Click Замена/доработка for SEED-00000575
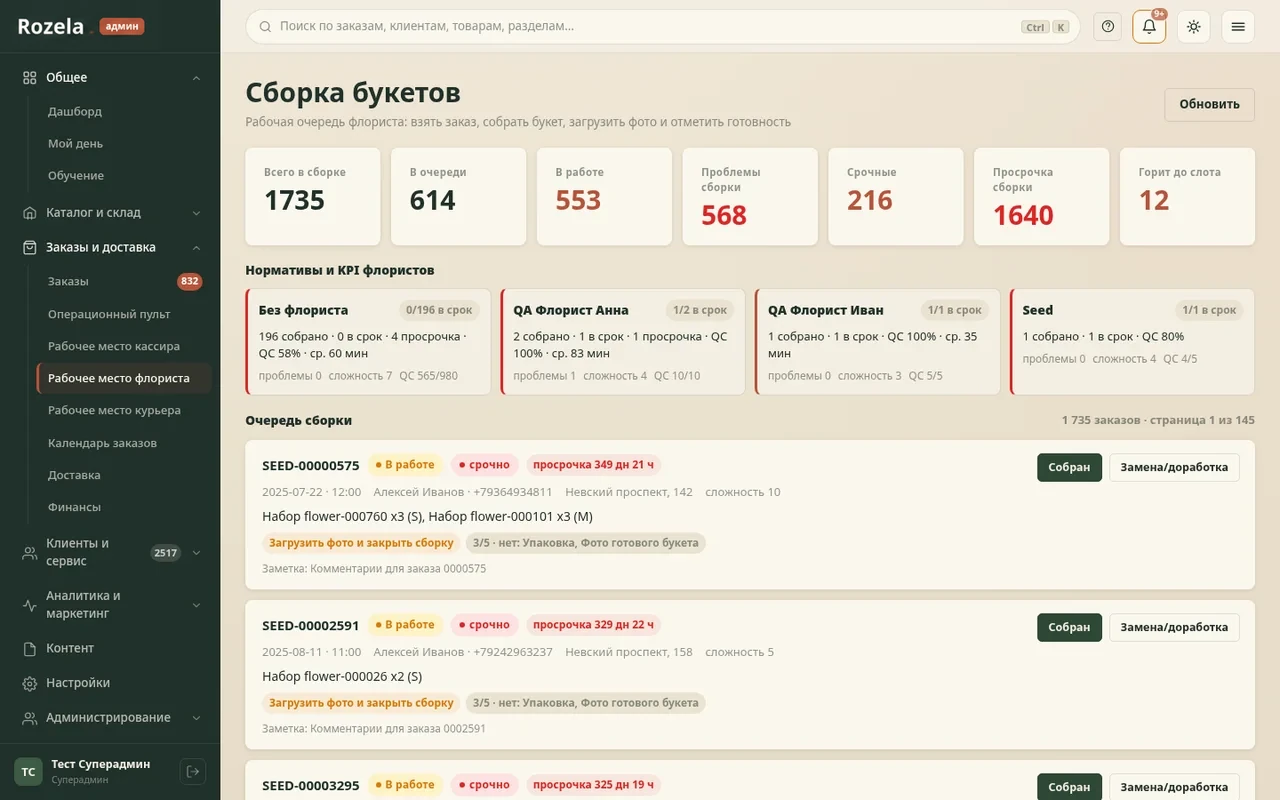The width and height of the screenshot is (1280, 800). click(1174, 467)
